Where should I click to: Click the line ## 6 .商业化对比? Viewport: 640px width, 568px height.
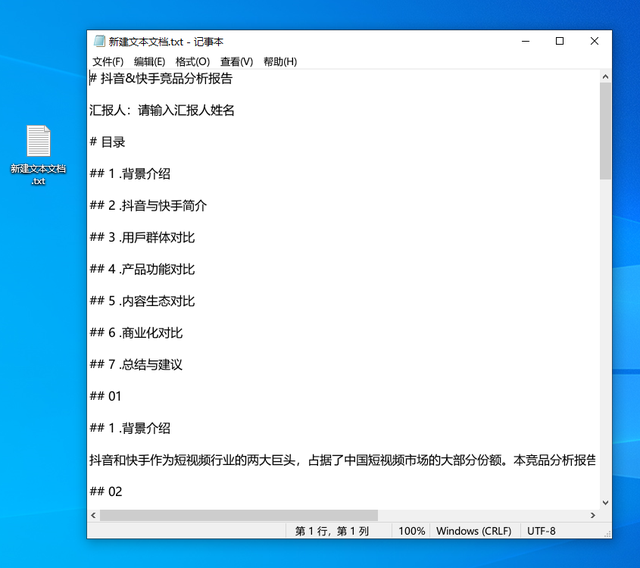click(136, 333)
